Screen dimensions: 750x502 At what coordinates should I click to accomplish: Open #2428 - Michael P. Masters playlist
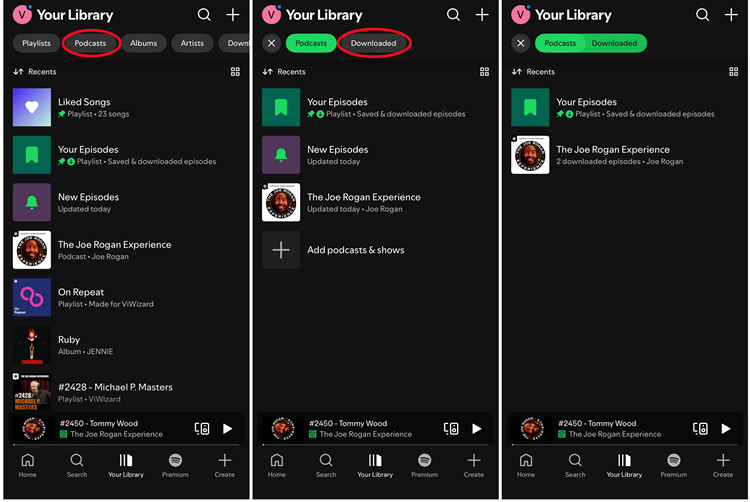click(126, 392)
